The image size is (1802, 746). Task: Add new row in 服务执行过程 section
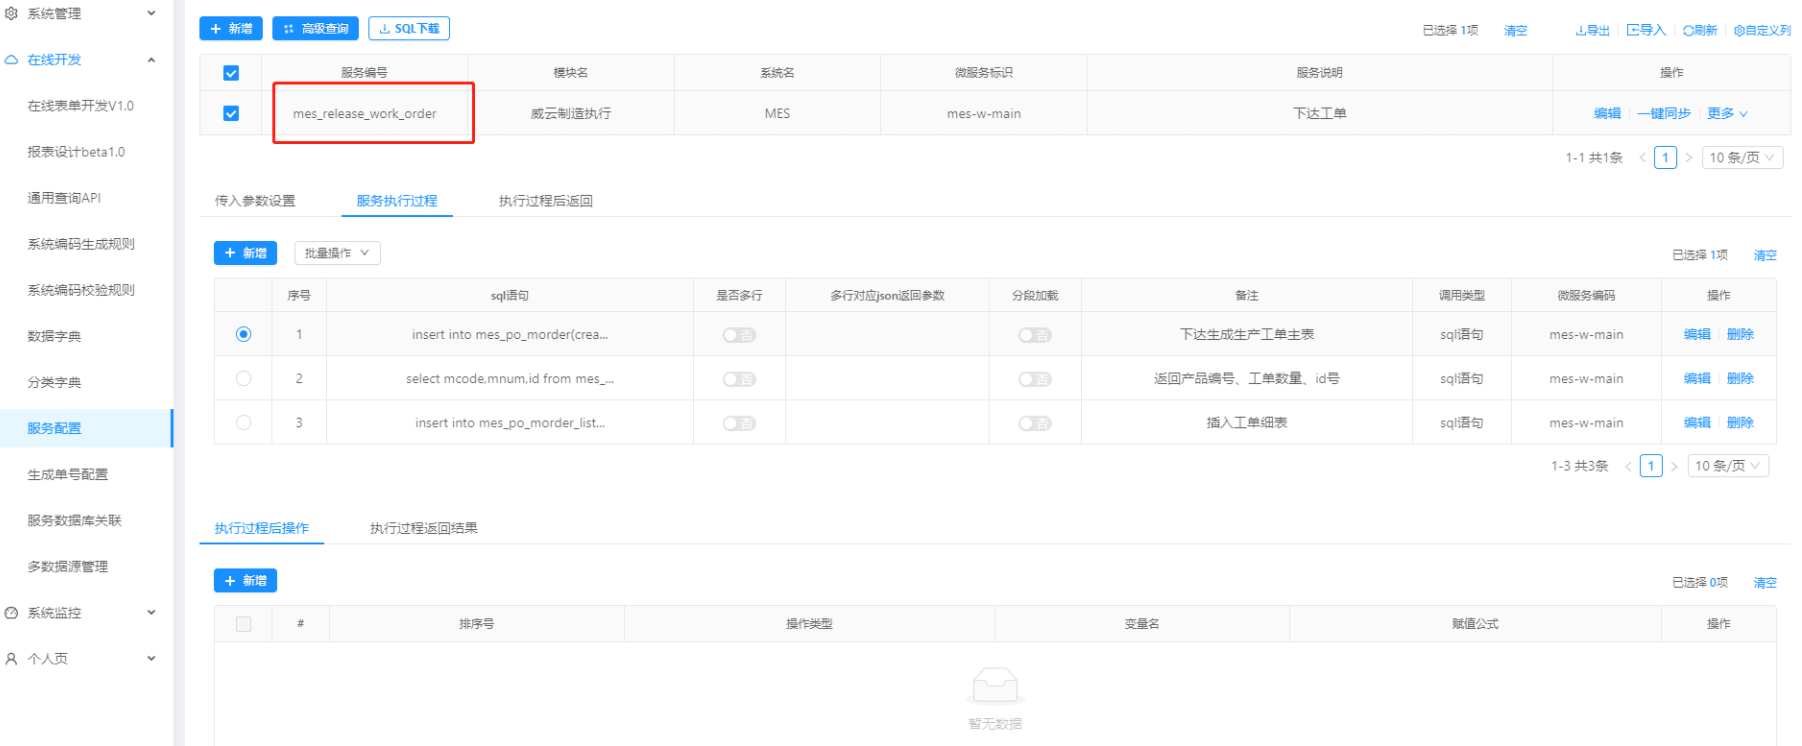pos(245,253)
